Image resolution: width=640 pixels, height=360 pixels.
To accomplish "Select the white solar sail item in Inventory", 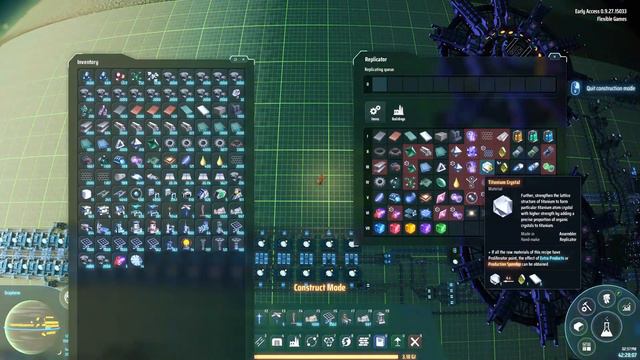I will click(136, 260).
